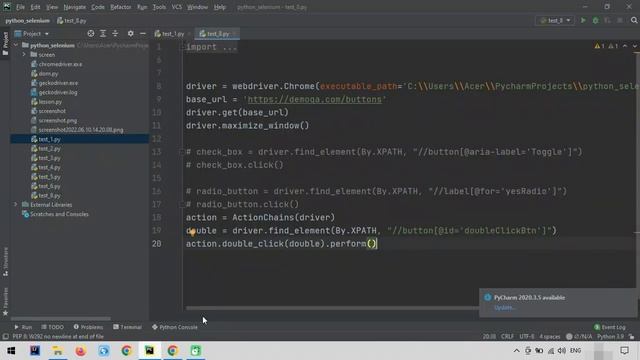Click Update link in PyCharm notification
This screenshot has height=360, width=640.
pos(504,308)
